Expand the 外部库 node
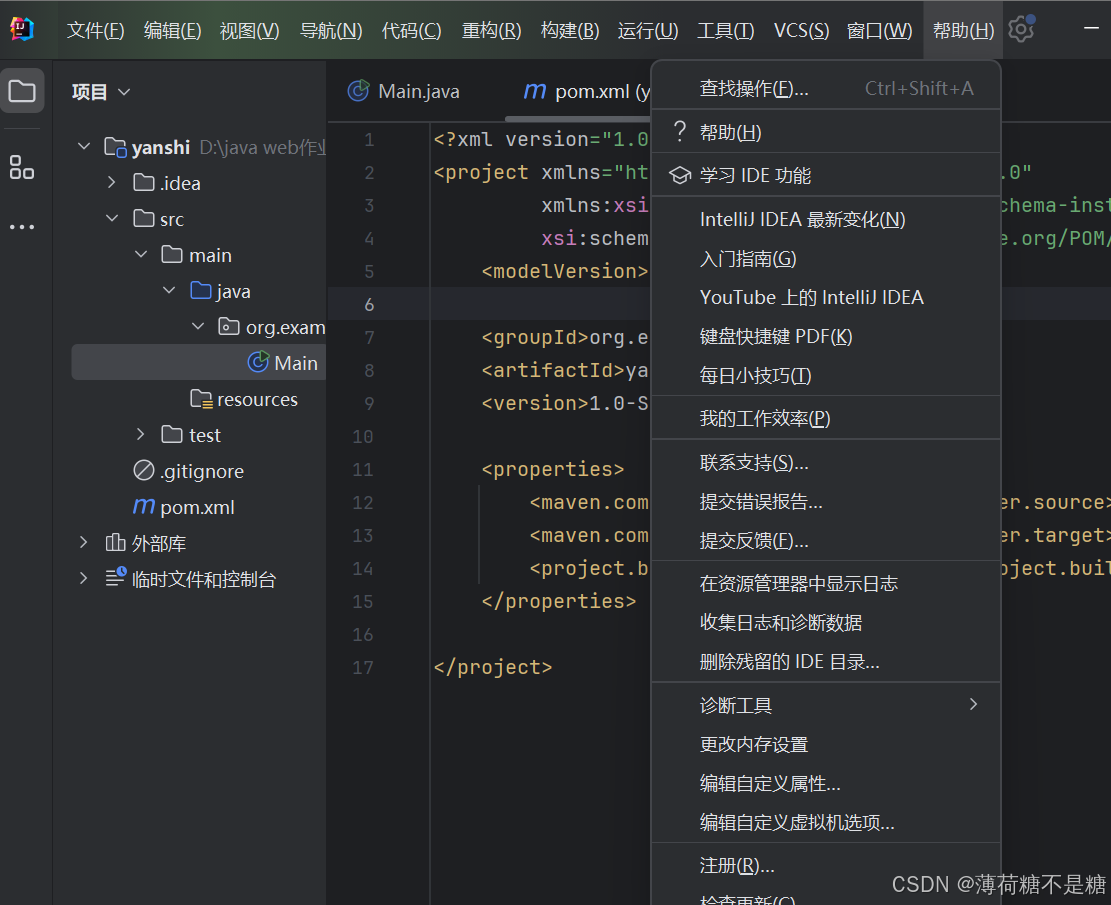The width and height of the screenshot is (1111, 905). tap(84, 543)
